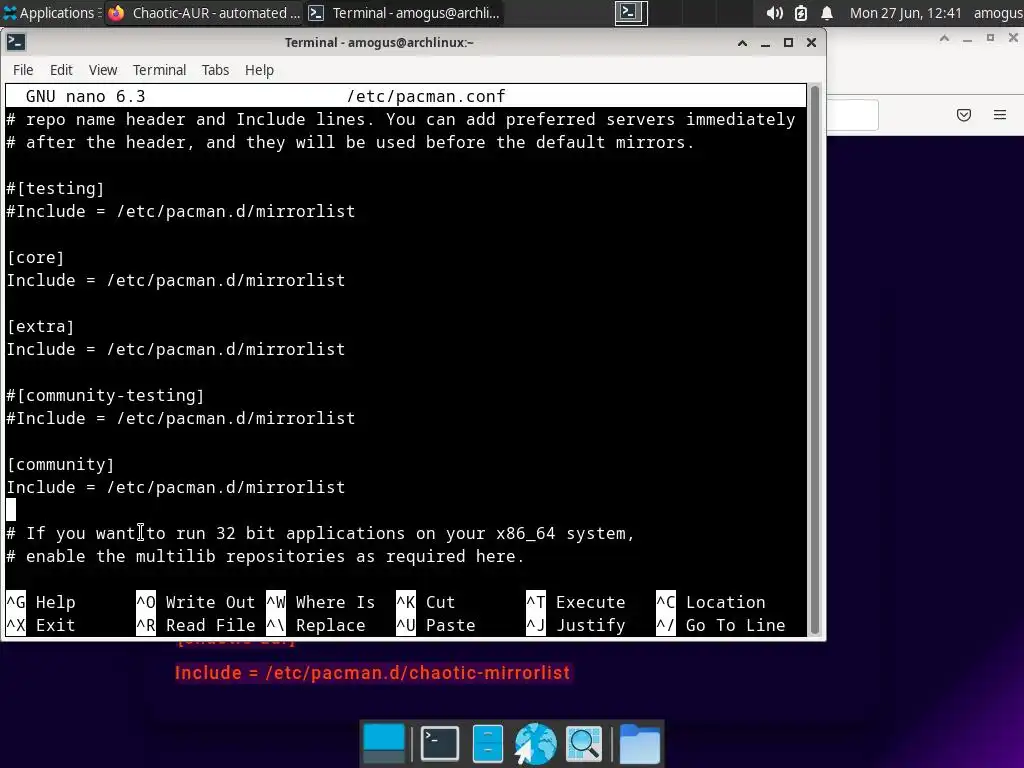Roll up the terminal window with the arrow button
The image size is (1024, 768).
[743, 42]
